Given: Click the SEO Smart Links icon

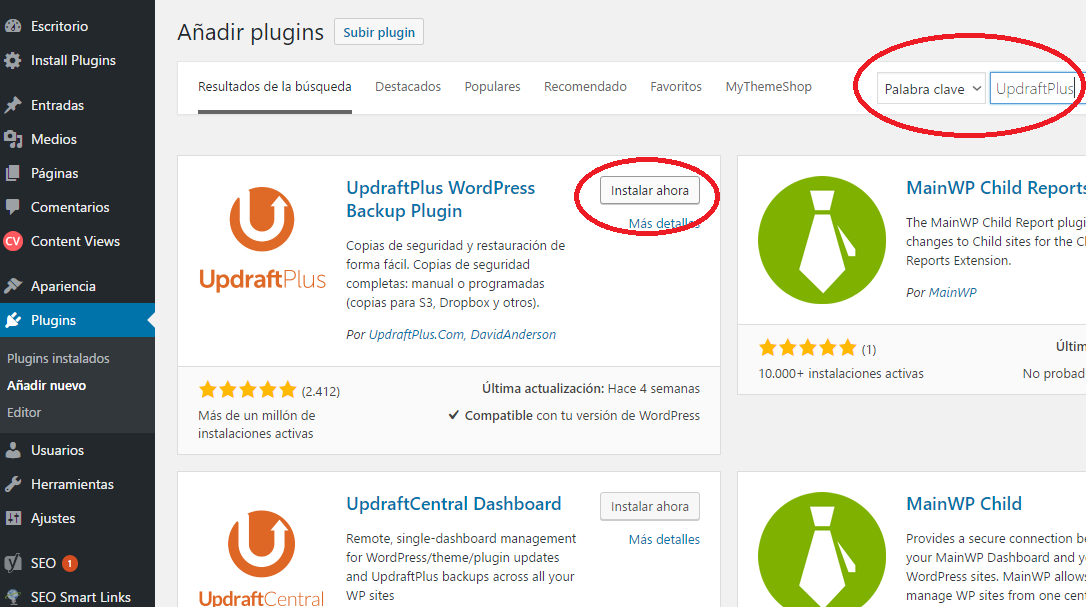Looking at the screenshot, I should point(12,597).
